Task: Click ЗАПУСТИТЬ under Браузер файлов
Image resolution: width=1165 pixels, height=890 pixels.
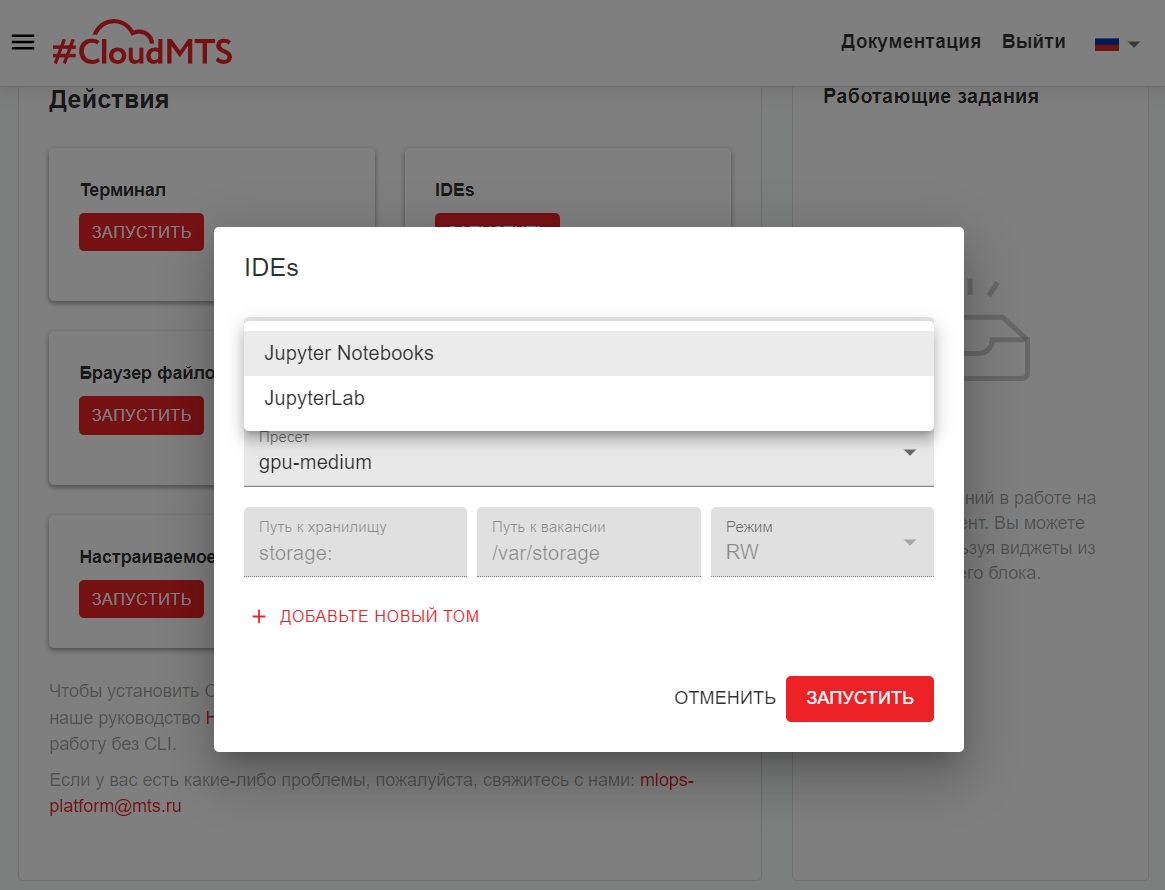Action: 141,415
